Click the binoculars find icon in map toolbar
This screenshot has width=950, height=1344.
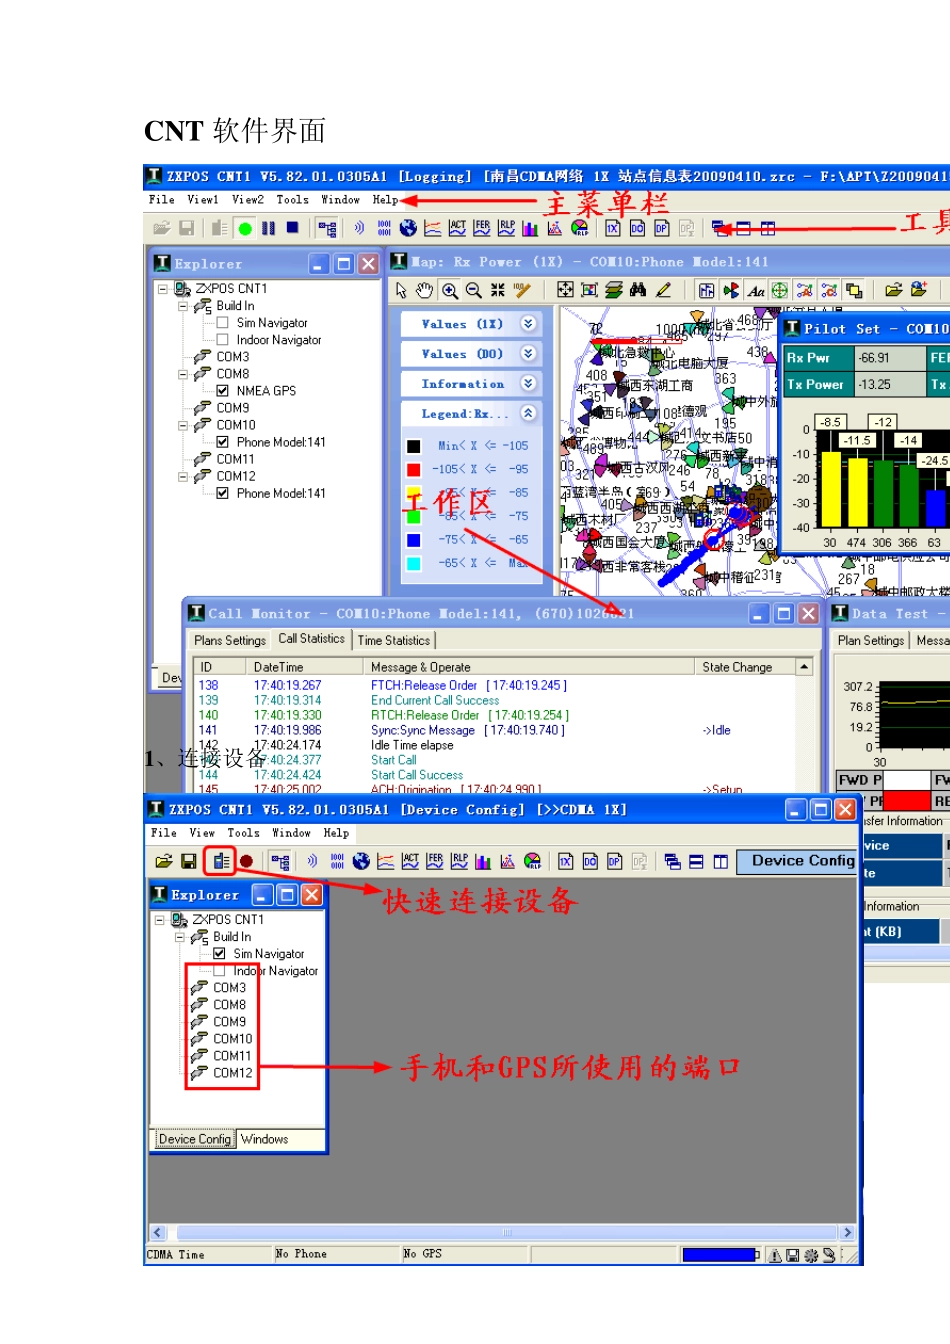[x=638, y=290]
